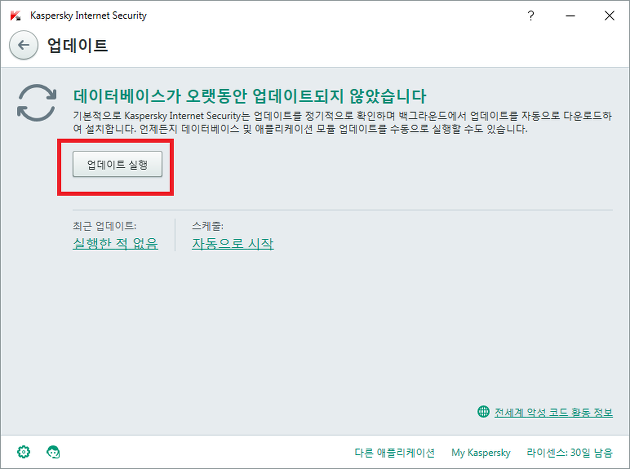Minimize the Kaspersky window
630x469 pixels.
click(x=570, y=16)
